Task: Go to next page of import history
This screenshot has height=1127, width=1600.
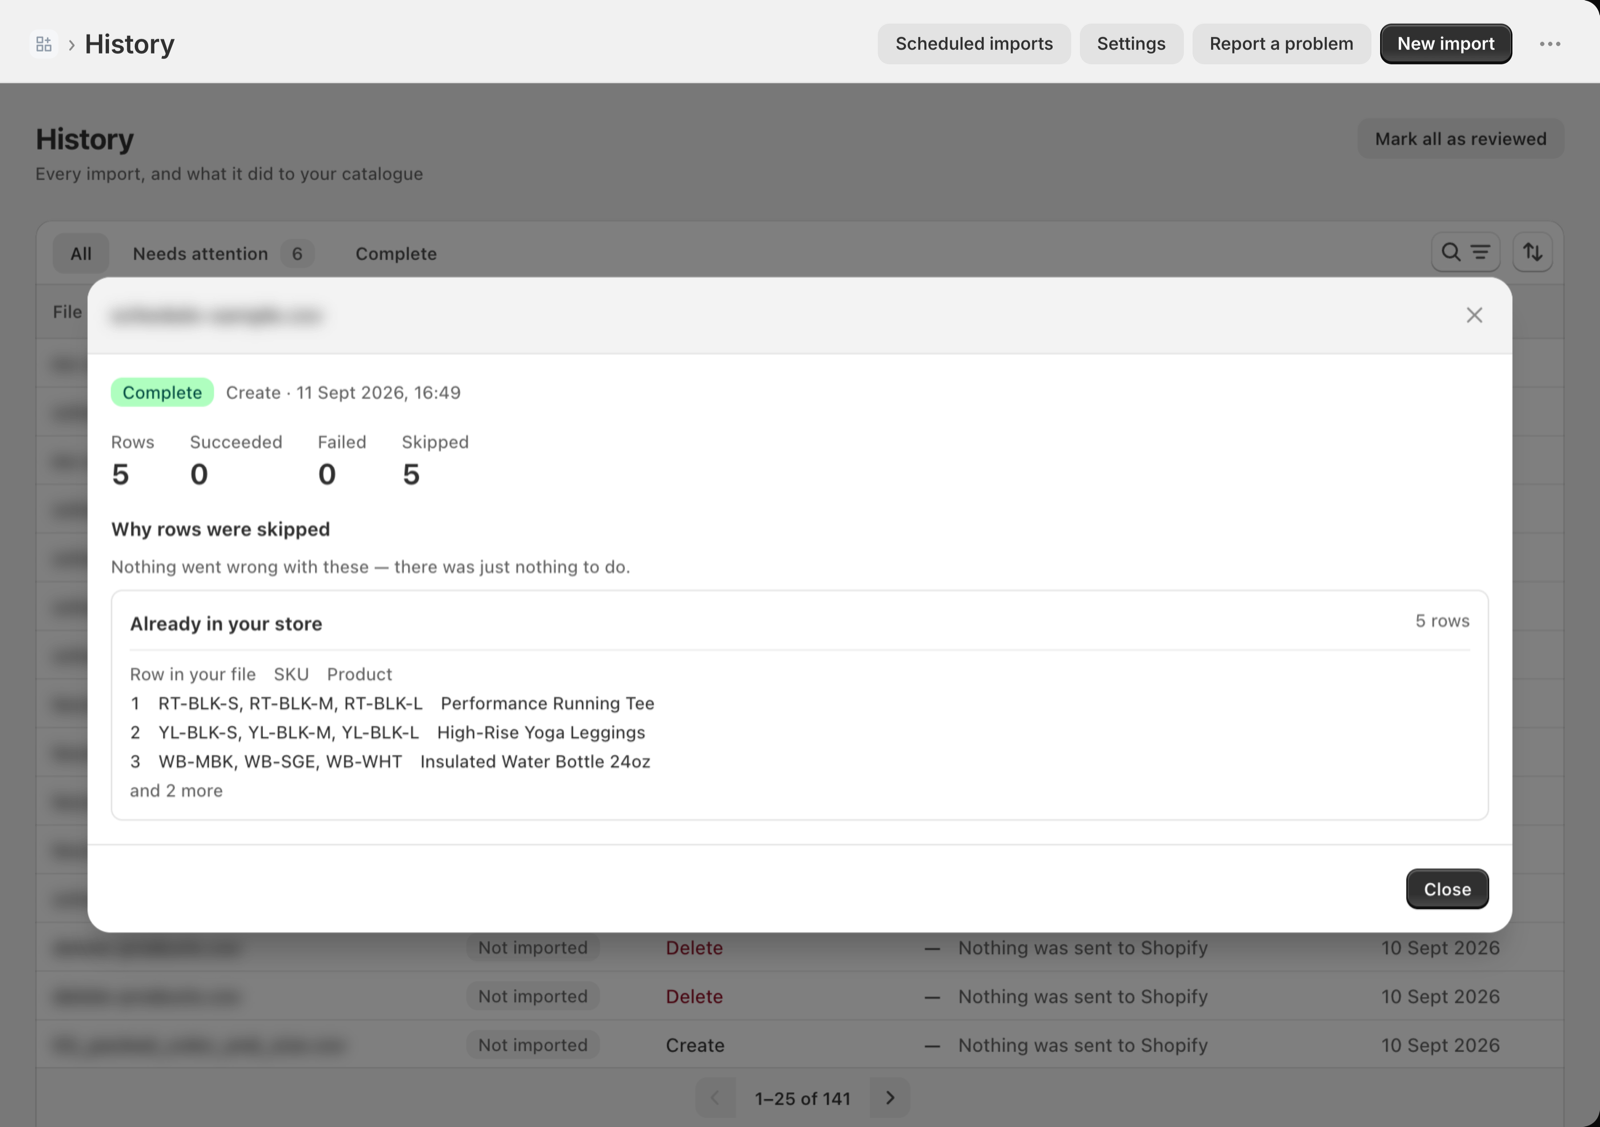Action: click(890, 1098)
